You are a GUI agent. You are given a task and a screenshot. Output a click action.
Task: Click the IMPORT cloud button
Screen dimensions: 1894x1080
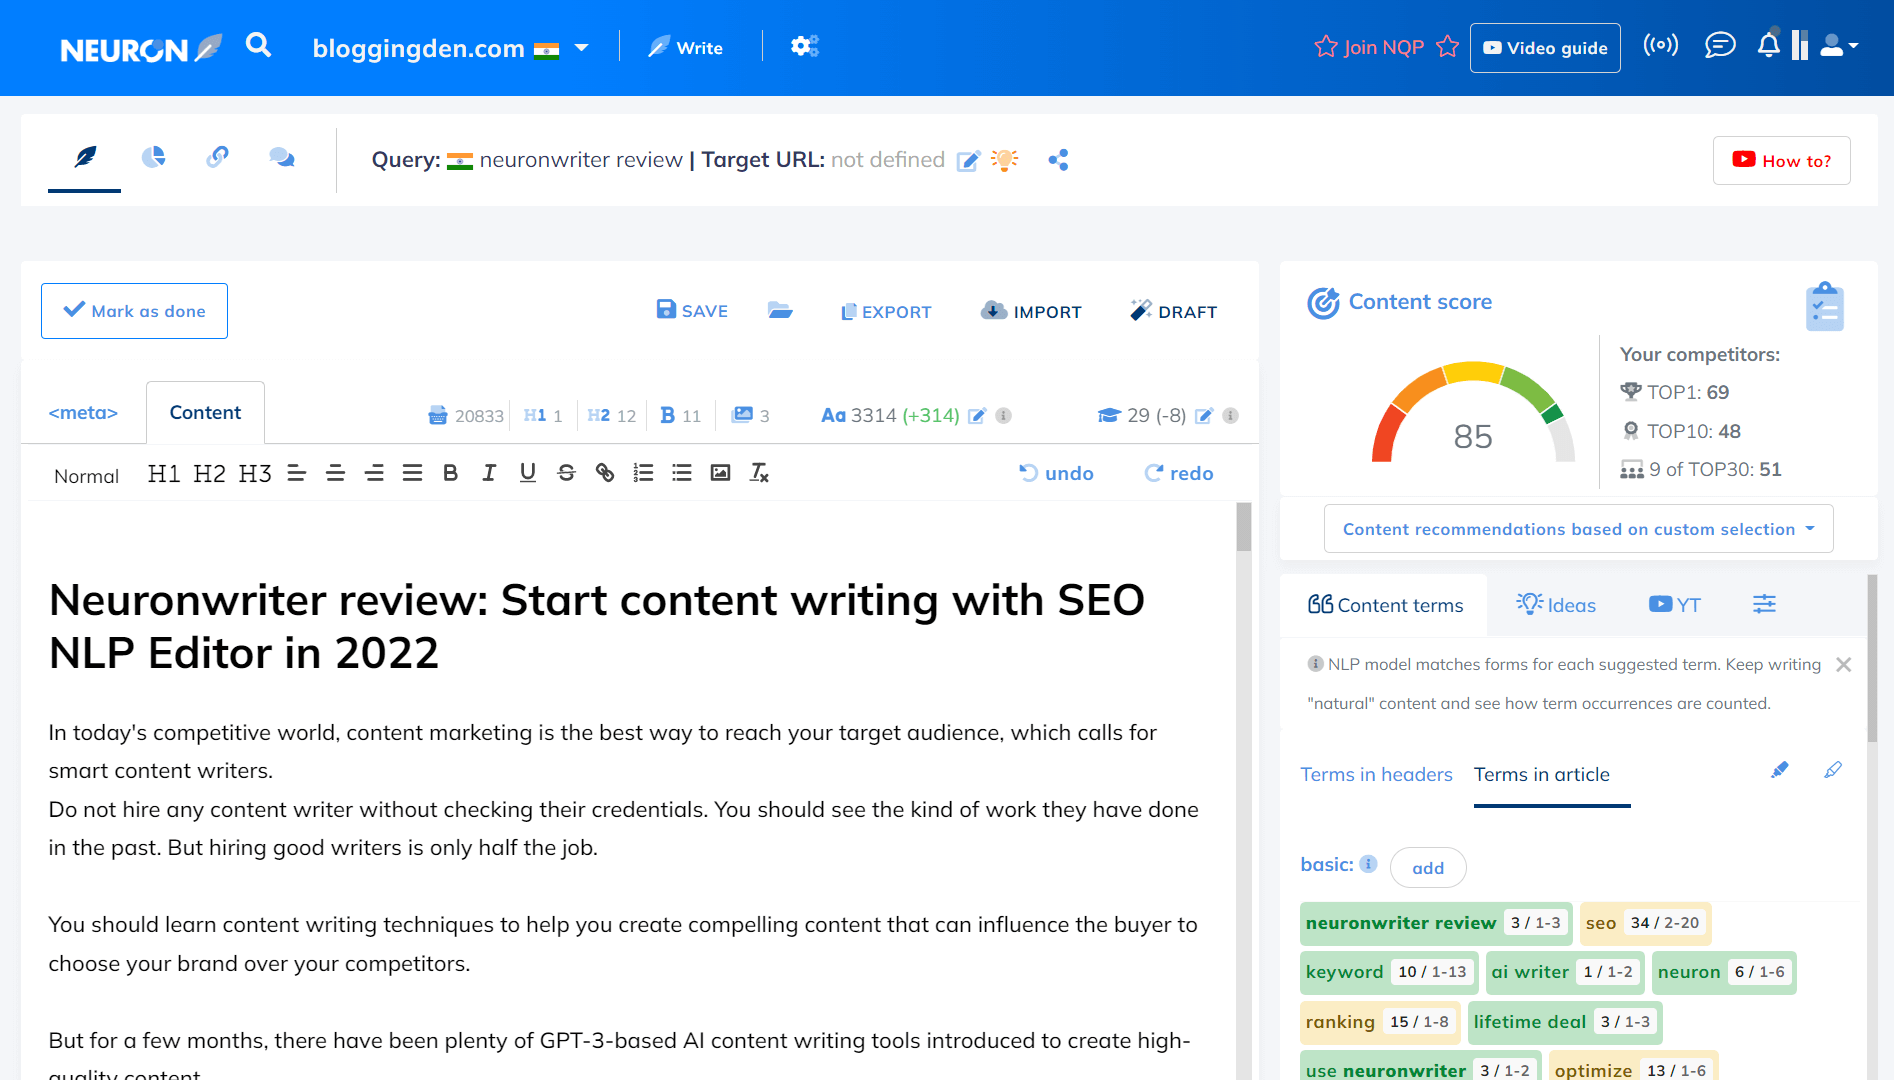1031,312
